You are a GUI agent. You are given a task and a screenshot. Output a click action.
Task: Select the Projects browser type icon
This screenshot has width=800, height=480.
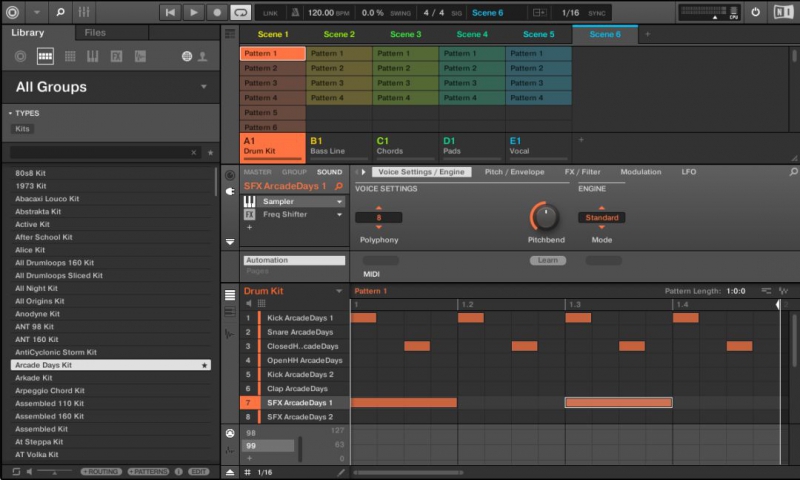point(20,56)
